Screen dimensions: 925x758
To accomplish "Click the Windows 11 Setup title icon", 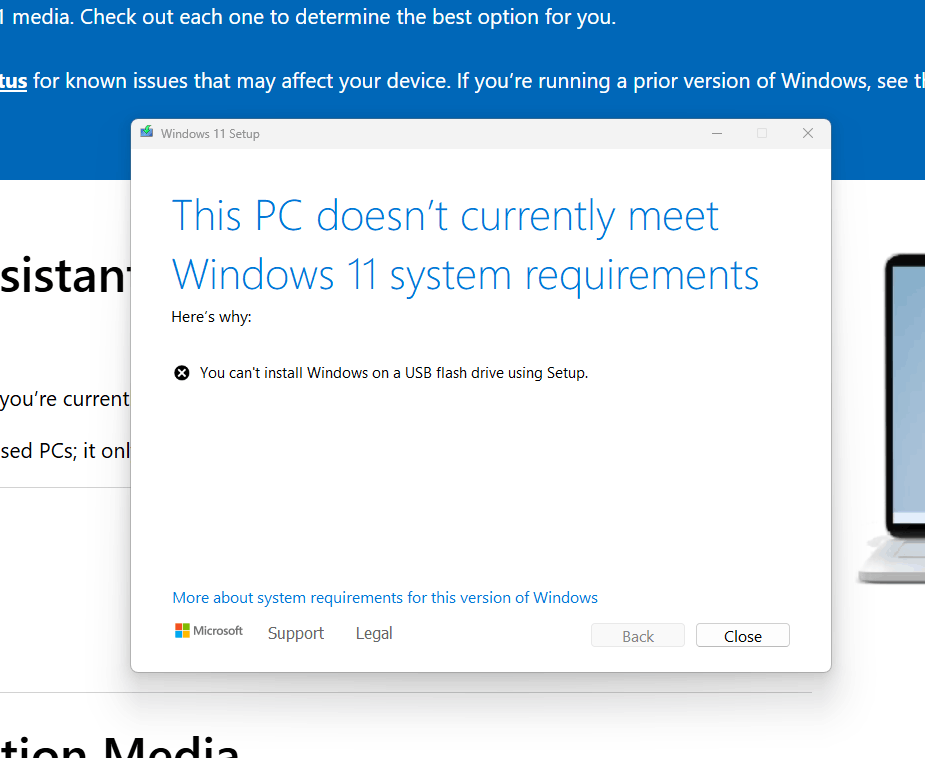I will pyautogui.click(x=147, y=132).
